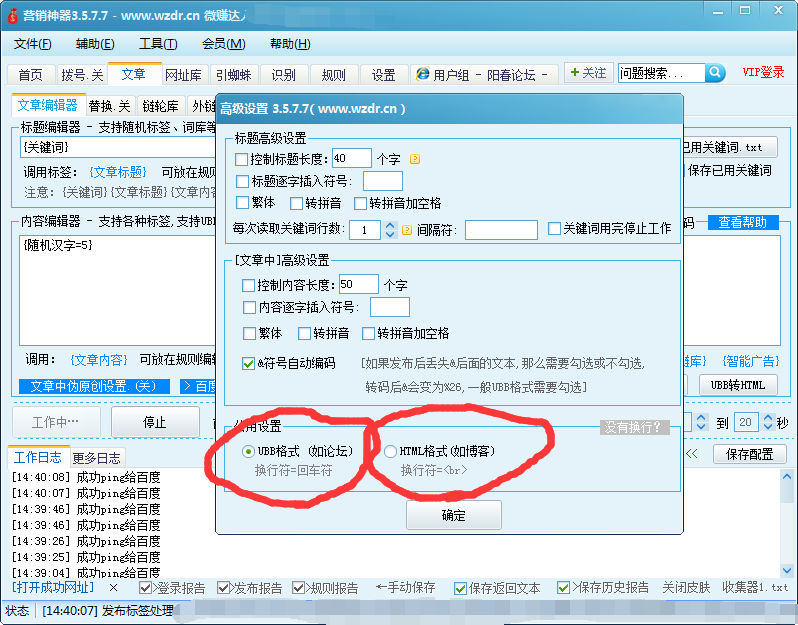798x625 pixels.
Task: Open the File menu
Action: [33, 44]
